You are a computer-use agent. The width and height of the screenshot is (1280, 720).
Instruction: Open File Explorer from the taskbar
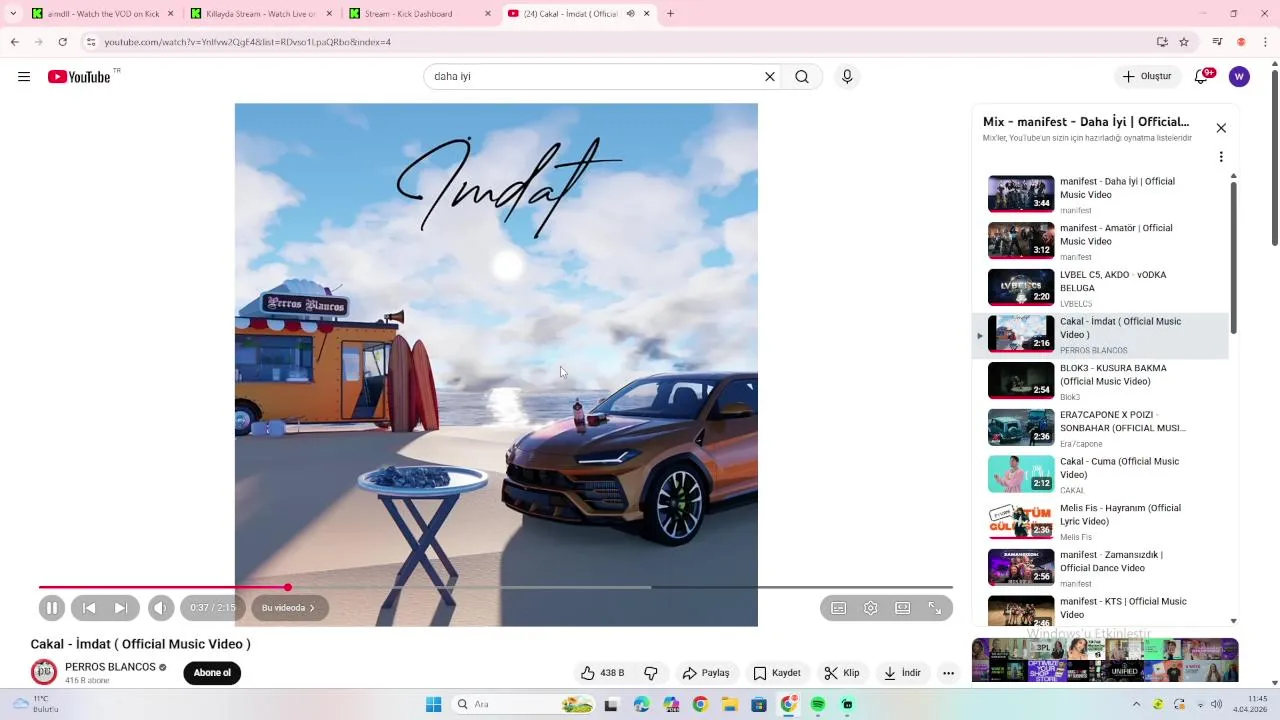click(x=730, y=705)
